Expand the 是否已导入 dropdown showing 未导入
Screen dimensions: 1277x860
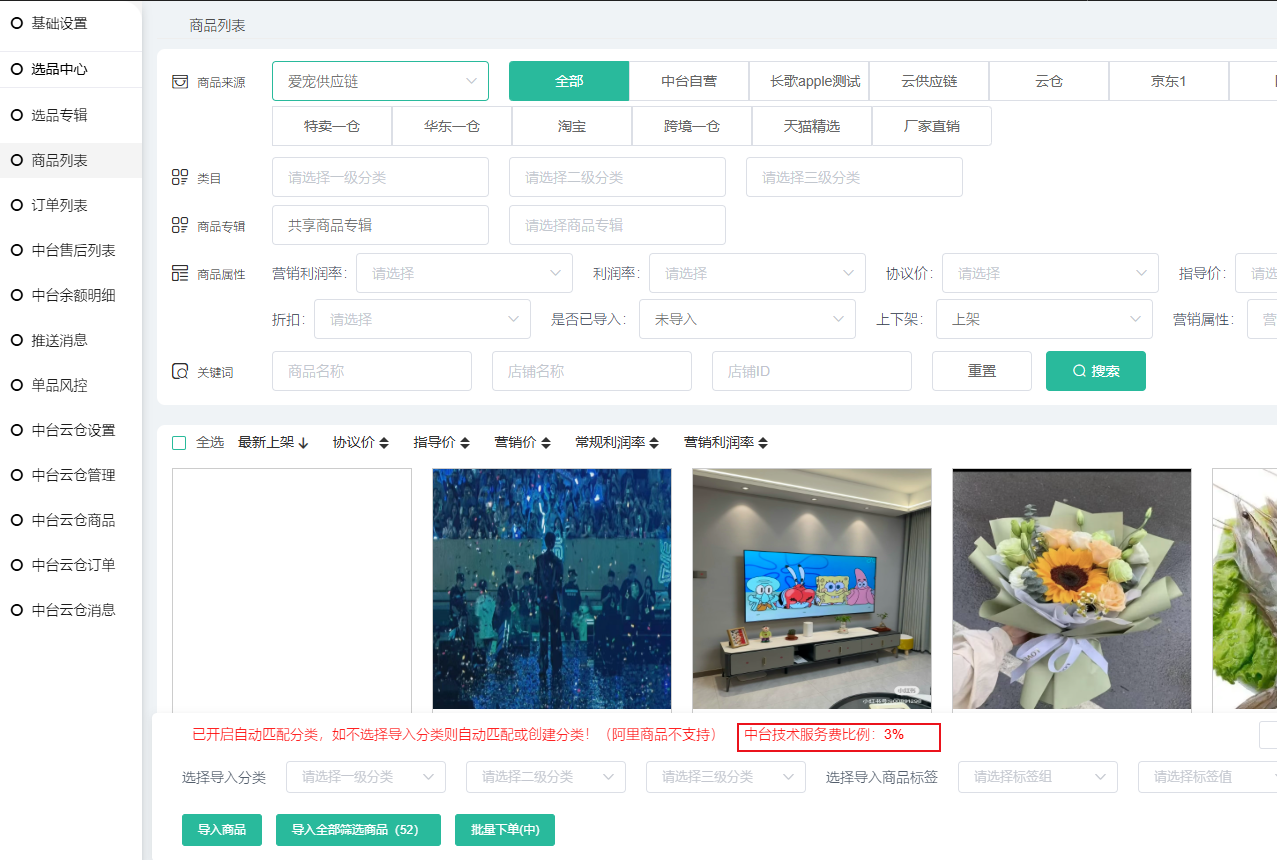click(746, 319)
